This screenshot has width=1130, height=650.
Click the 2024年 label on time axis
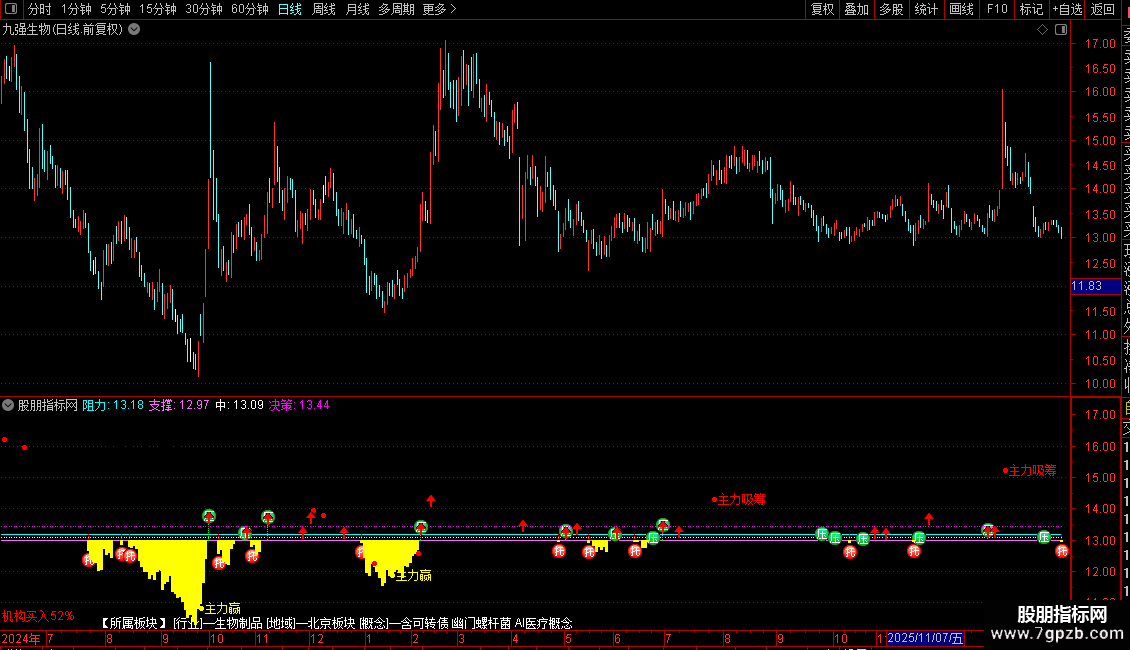[x=21, y=638]
